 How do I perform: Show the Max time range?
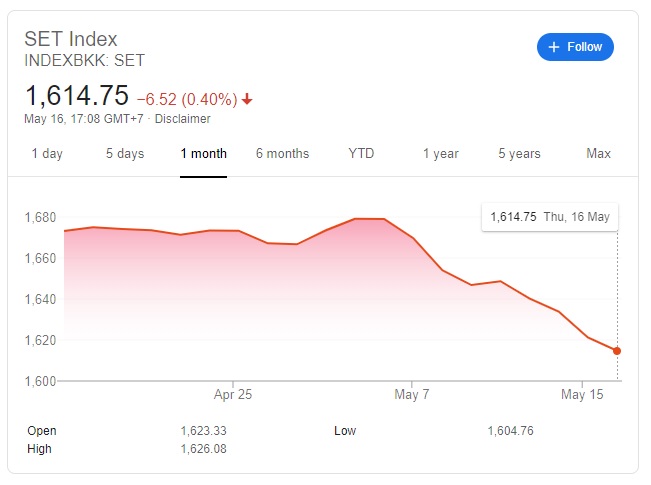coord(598,154)
